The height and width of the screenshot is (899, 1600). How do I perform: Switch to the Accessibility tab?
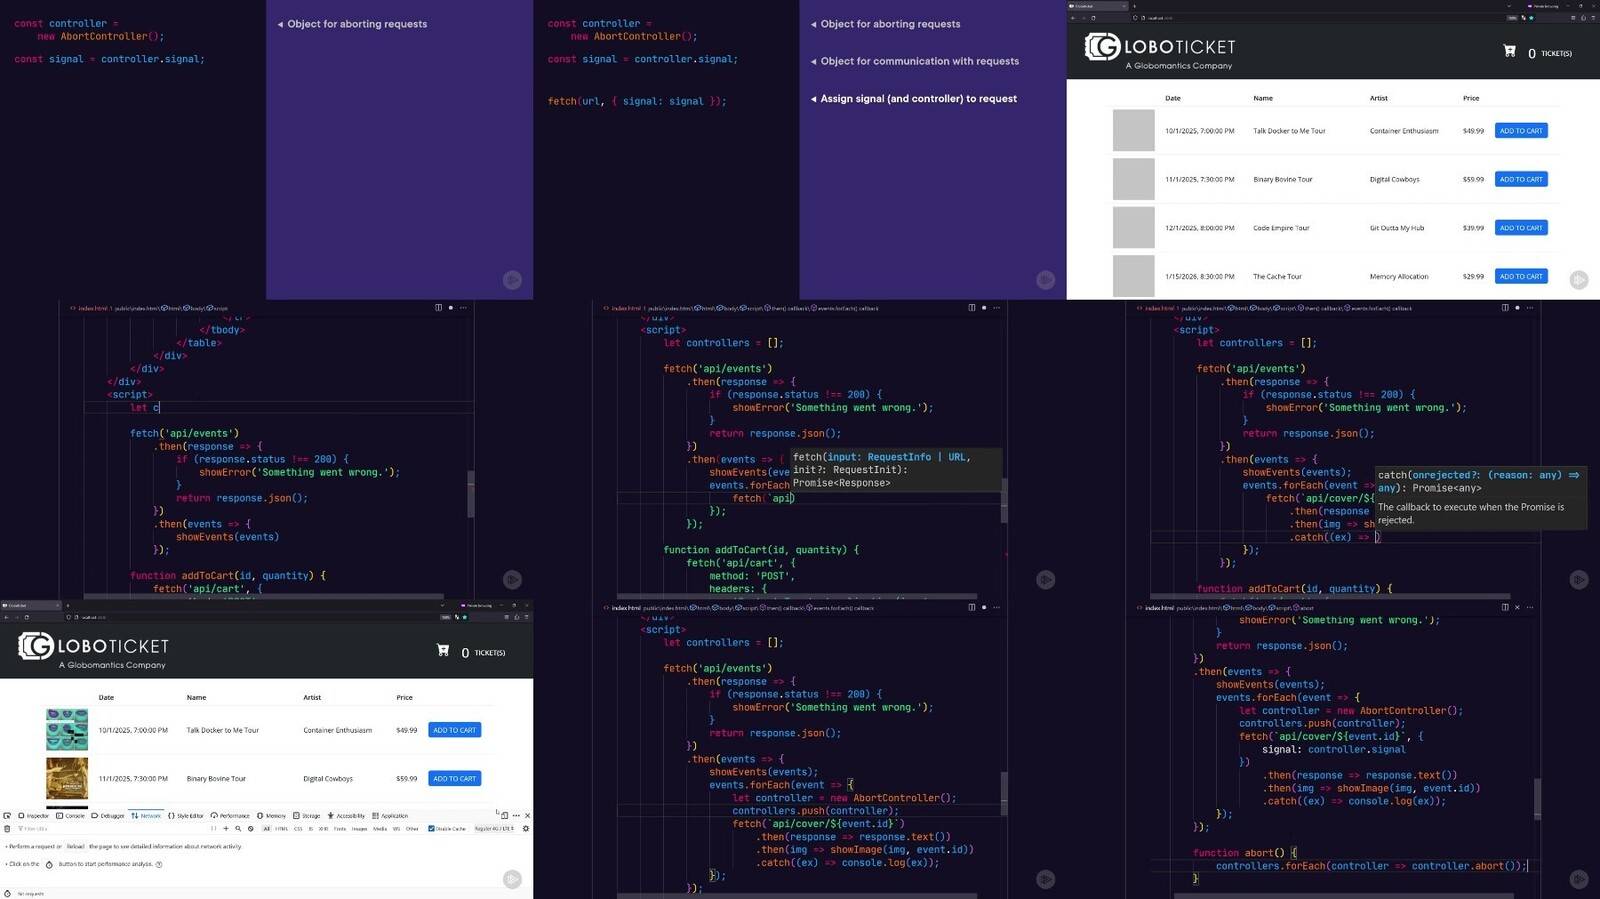346,816
